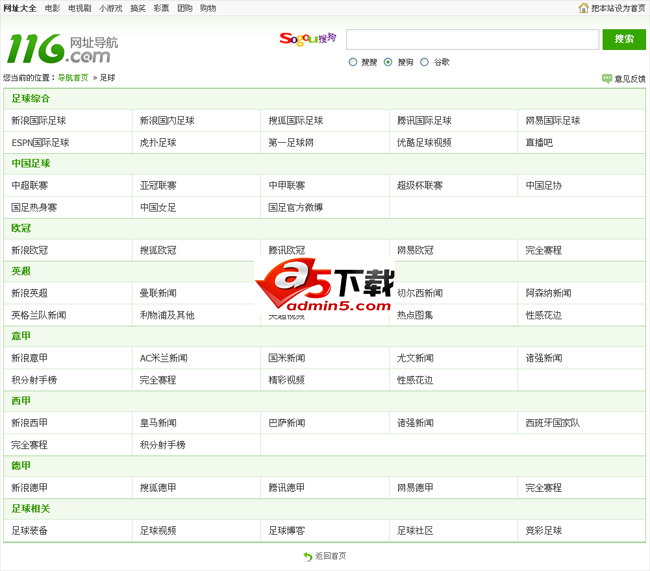The height and width of the screenshot is (571, 650).
Task: Open 电影 in the top menu
Action: (52, 8)
